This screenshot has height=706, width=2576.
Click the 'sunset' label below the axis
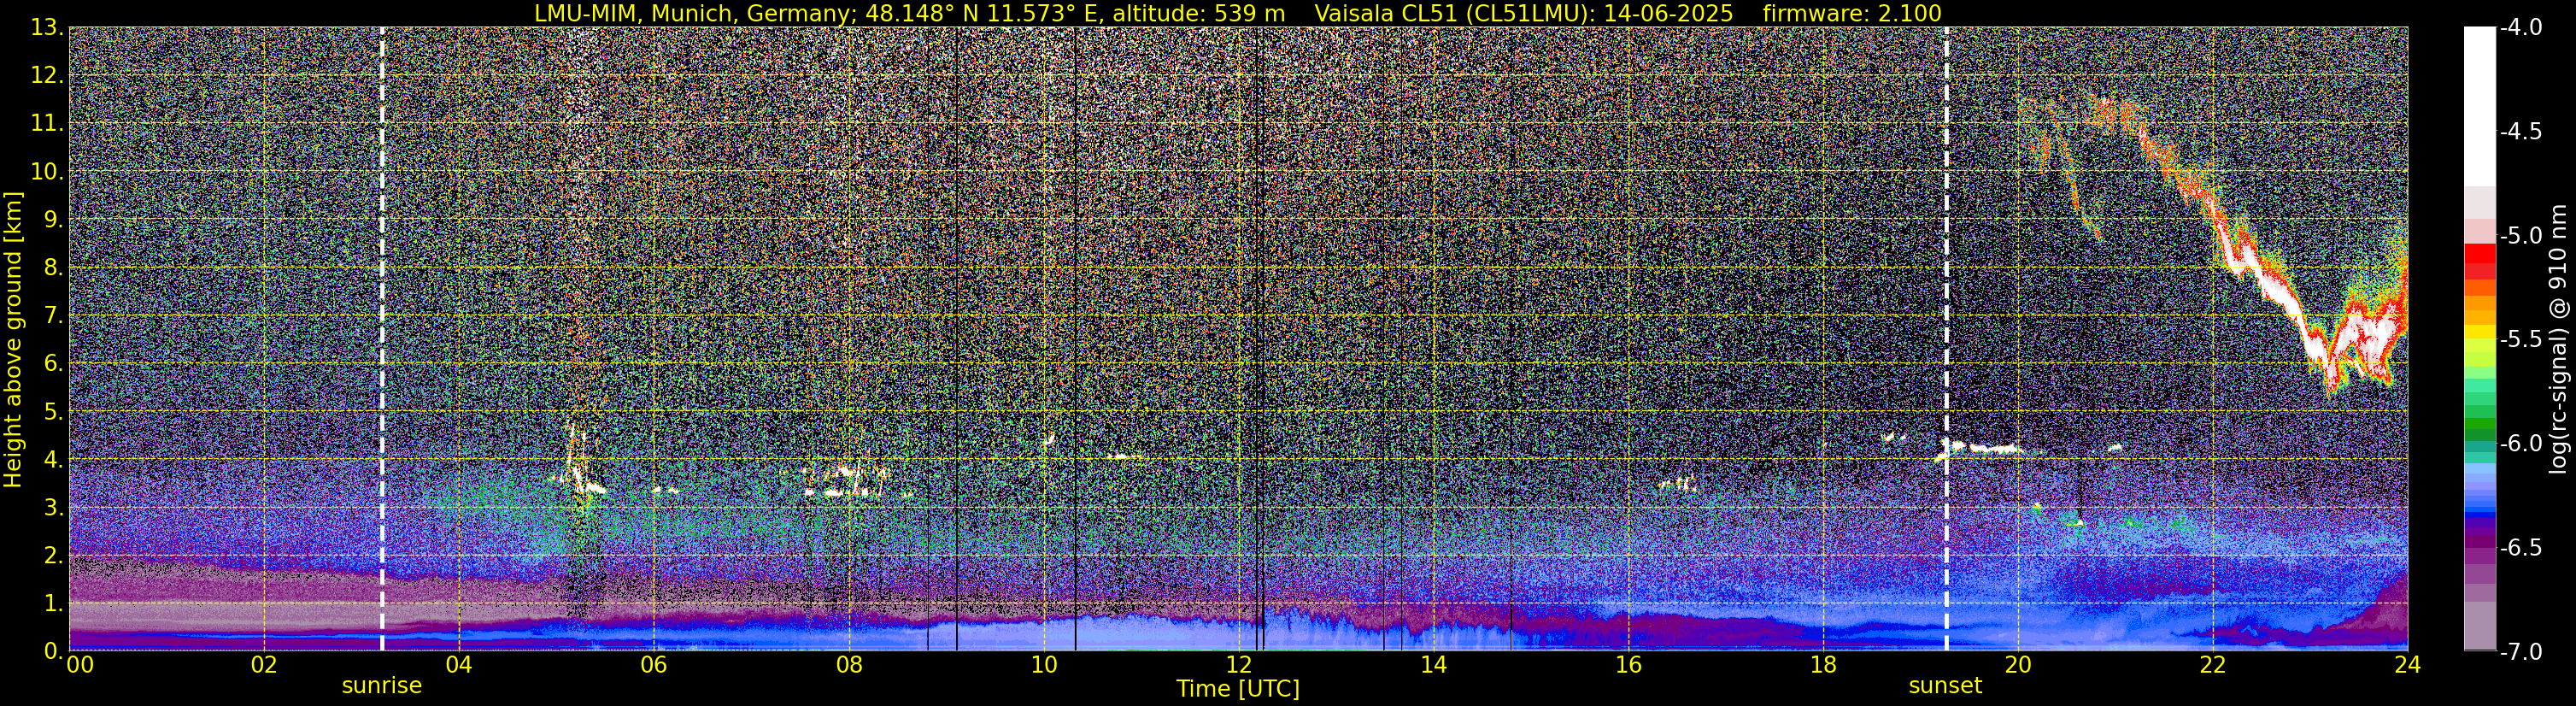coord(1945,686)
